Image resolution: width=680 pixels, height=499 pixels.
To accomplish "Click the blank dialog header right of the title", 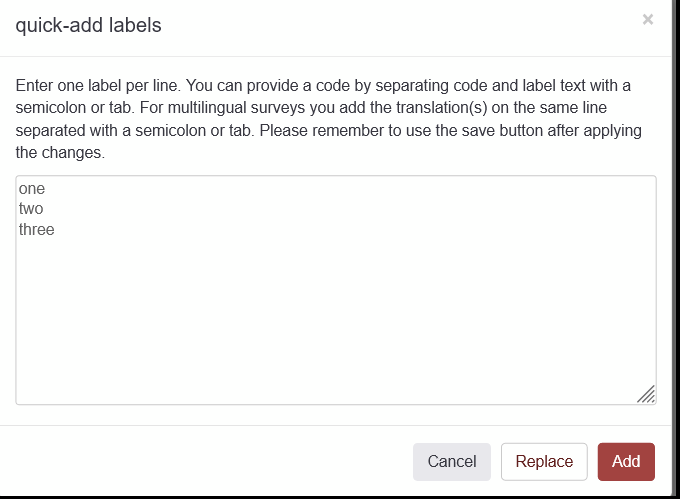I will 400,26.
